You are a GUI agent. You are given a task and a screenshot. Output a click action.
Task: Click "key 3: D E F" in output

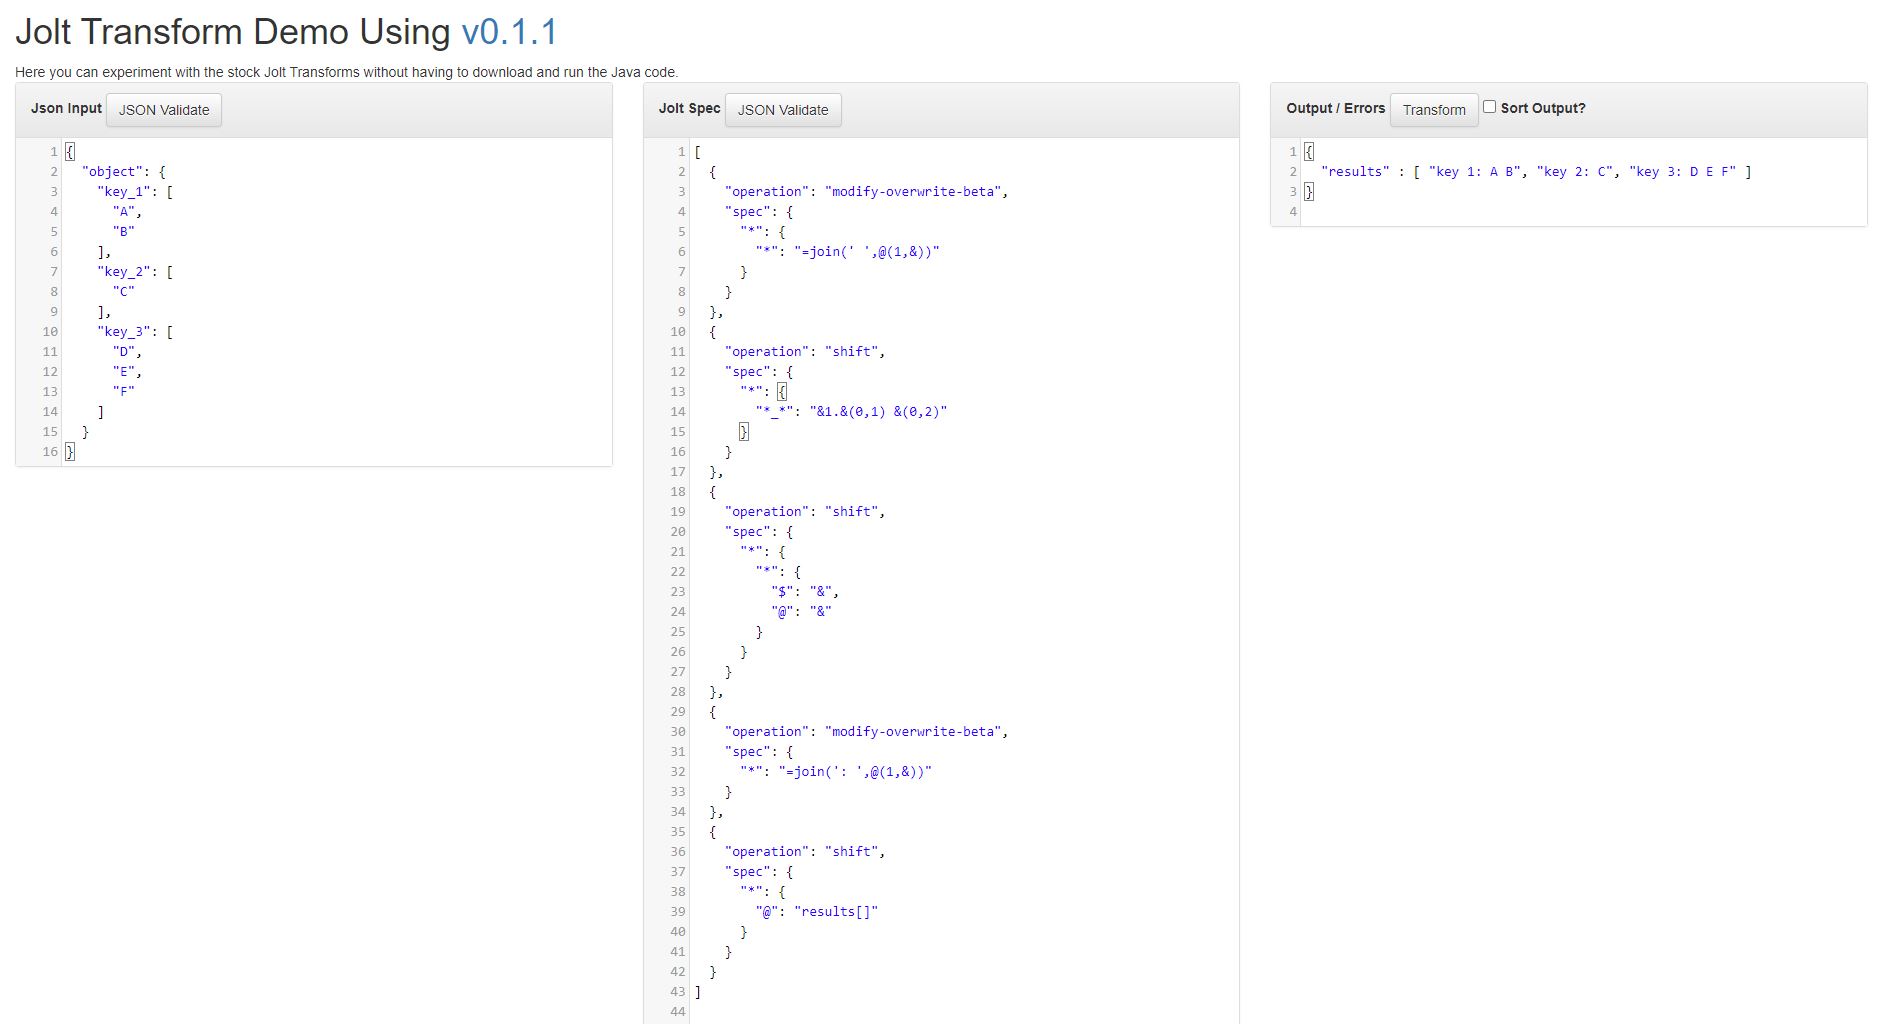(1682, 172)
